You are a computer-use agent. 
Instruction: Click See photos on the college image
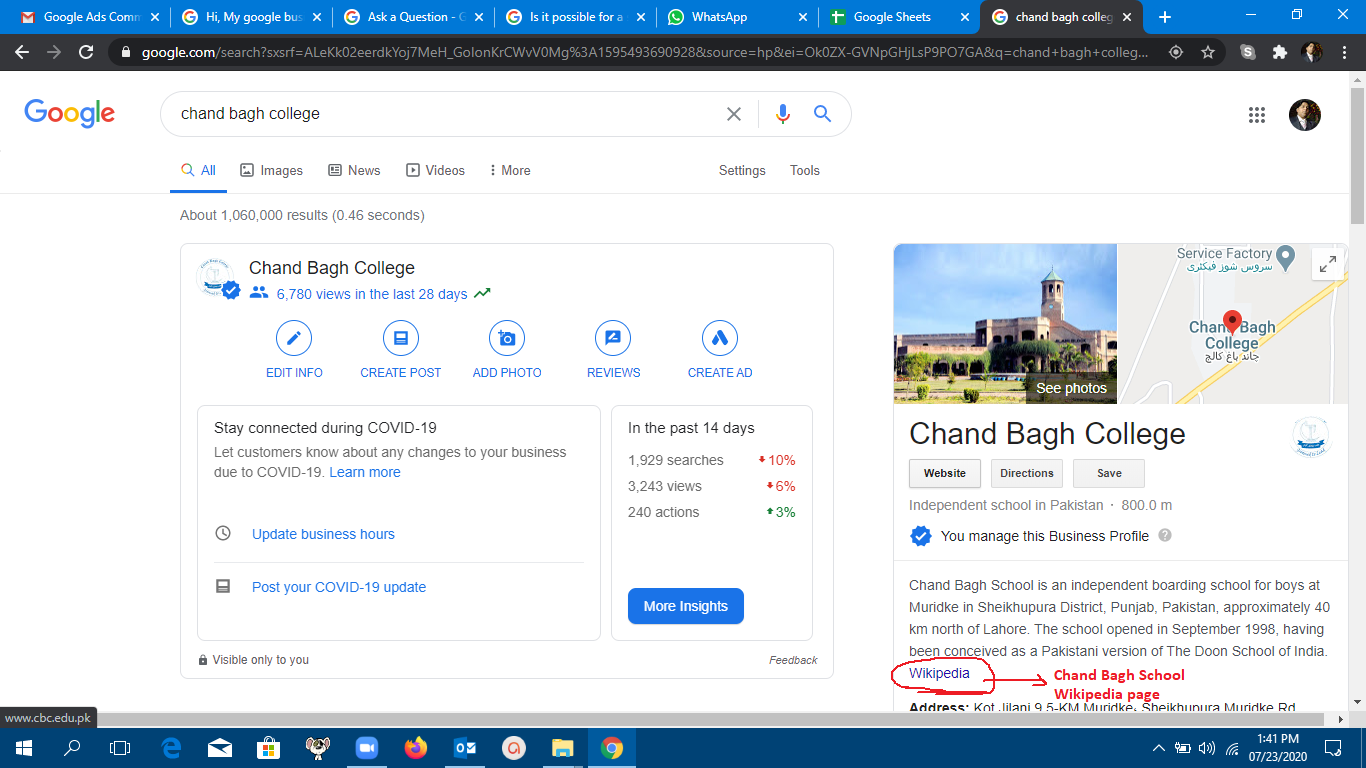coord(1071,388)
